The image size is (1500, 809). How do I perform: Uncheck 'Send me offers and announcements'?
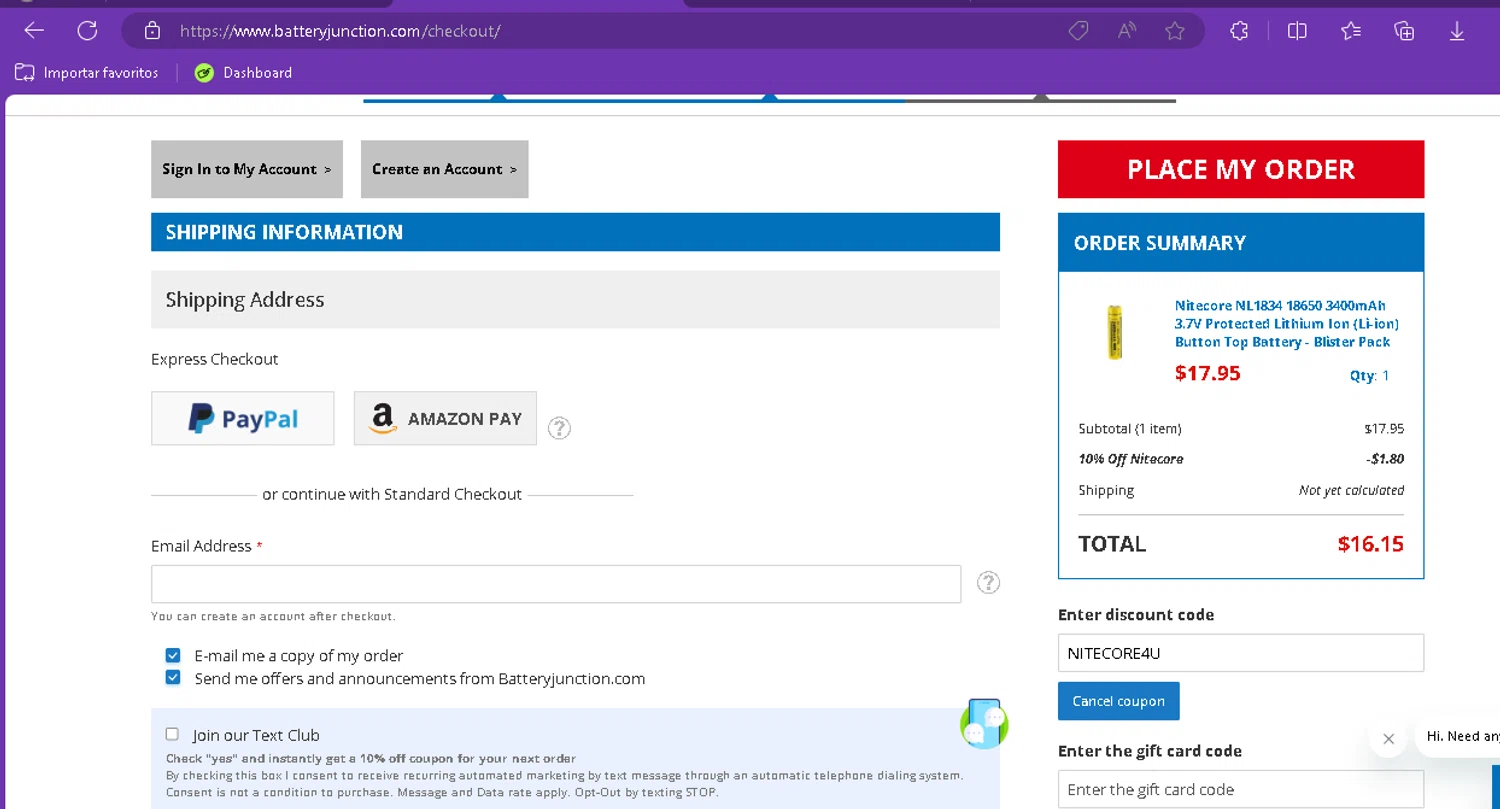click(173, 678)
